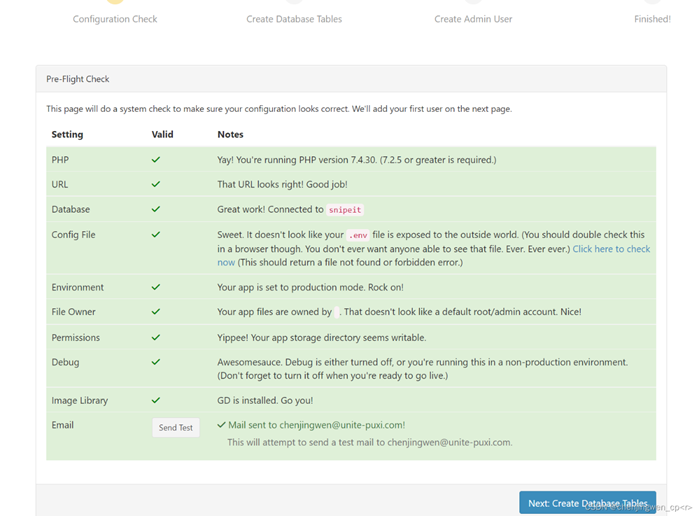
Task: Click the PHP row valid checkmark
Action: [156, 160]
